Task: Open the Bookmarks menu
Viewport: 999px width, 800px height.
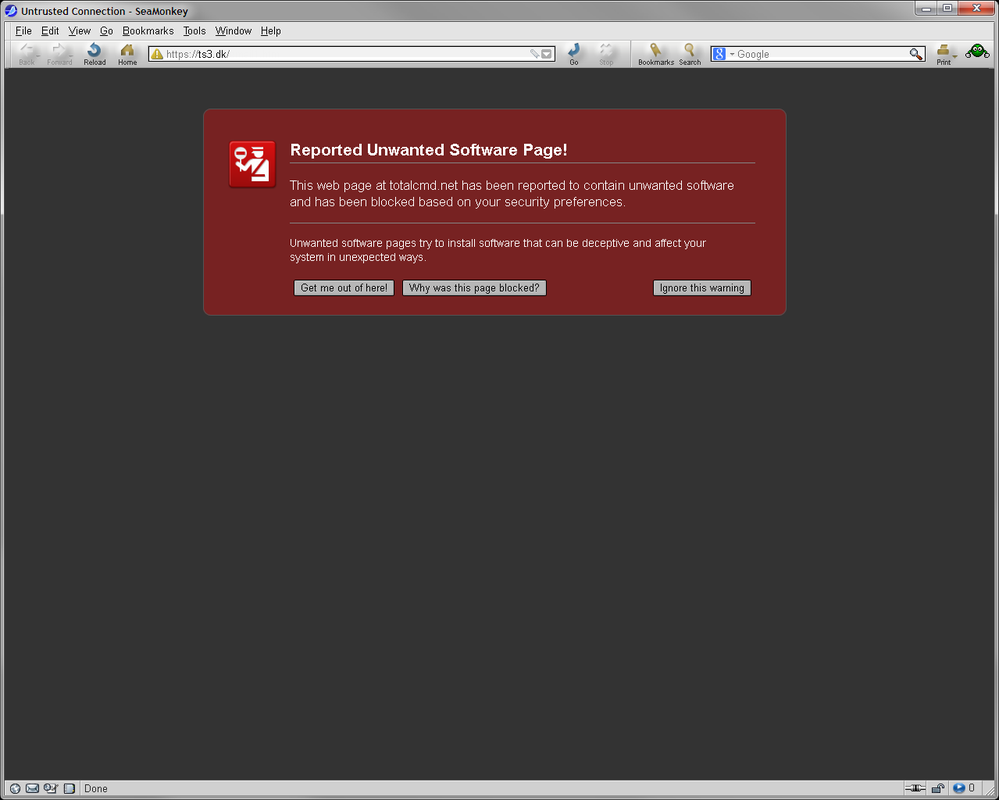Action: pos(148,31)
